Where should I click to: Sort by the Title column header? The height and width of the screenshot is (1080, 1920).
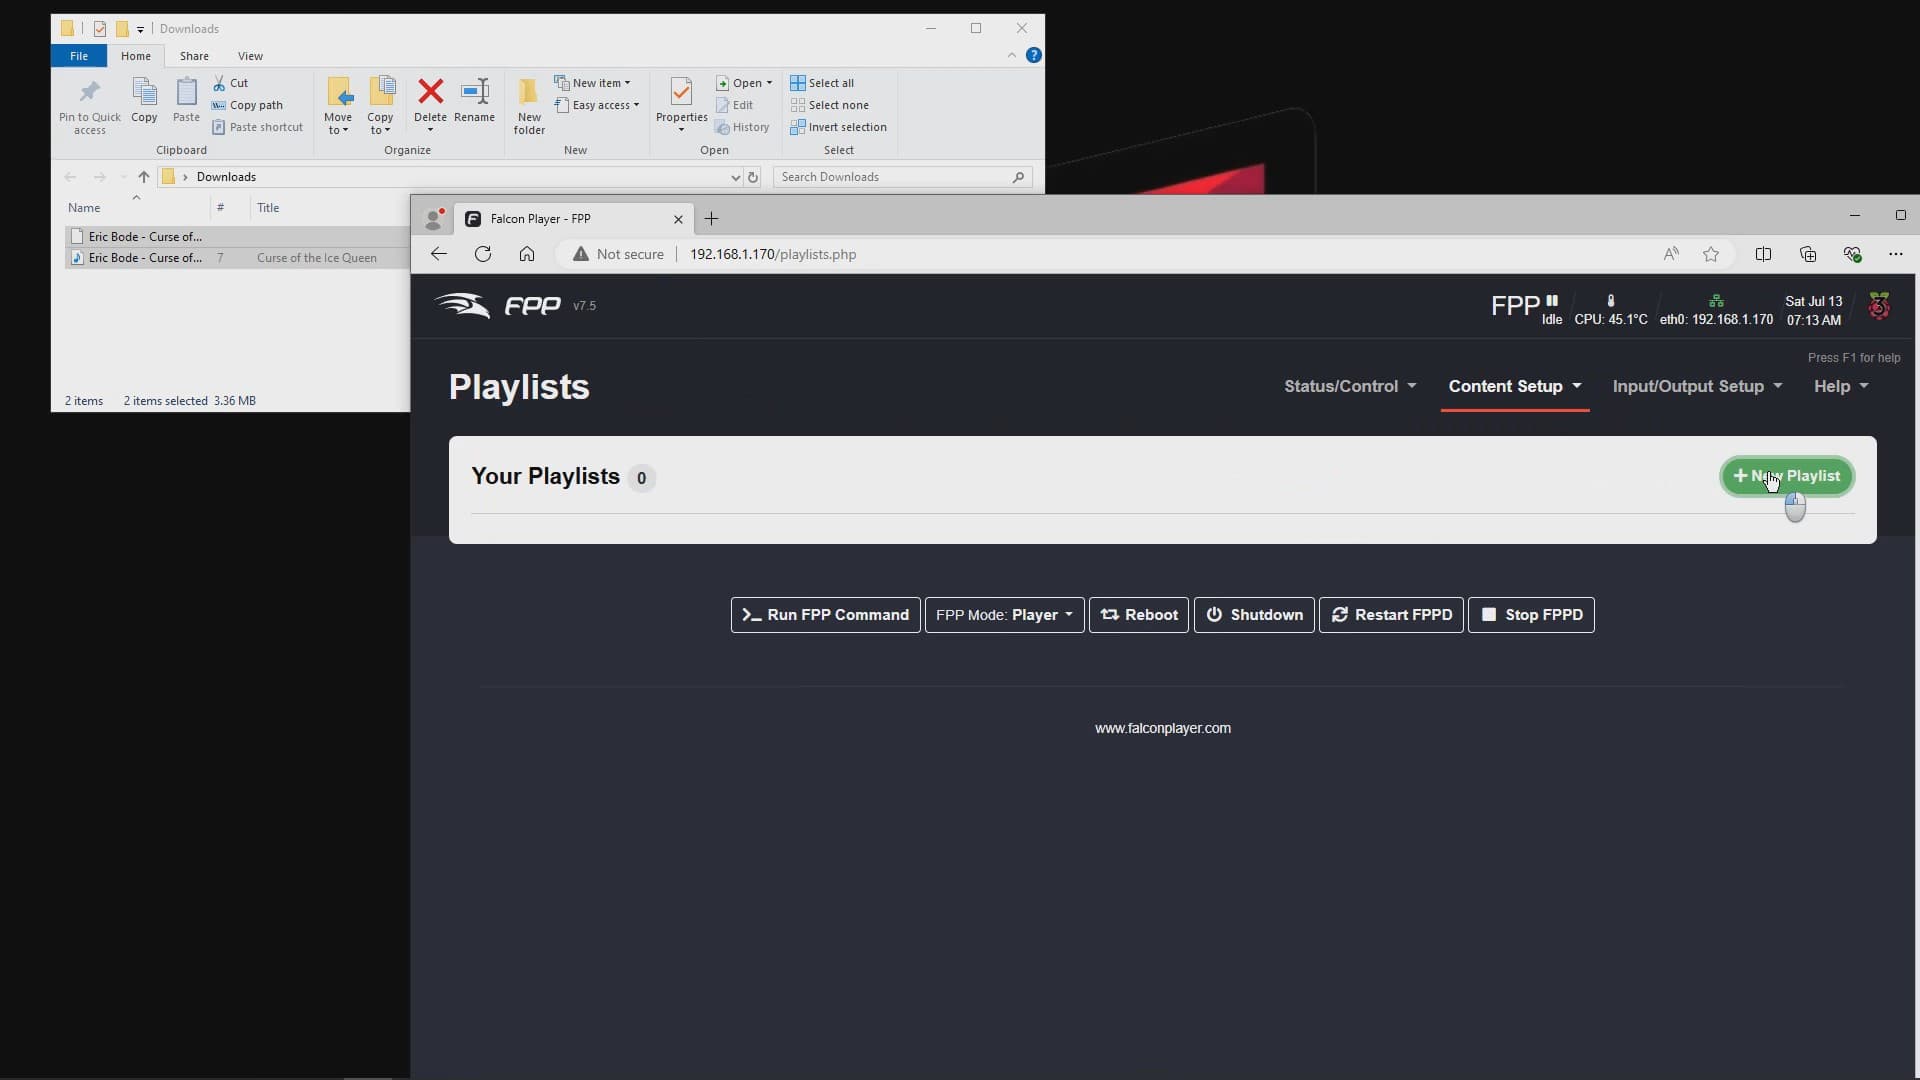[x=268, y=208]
